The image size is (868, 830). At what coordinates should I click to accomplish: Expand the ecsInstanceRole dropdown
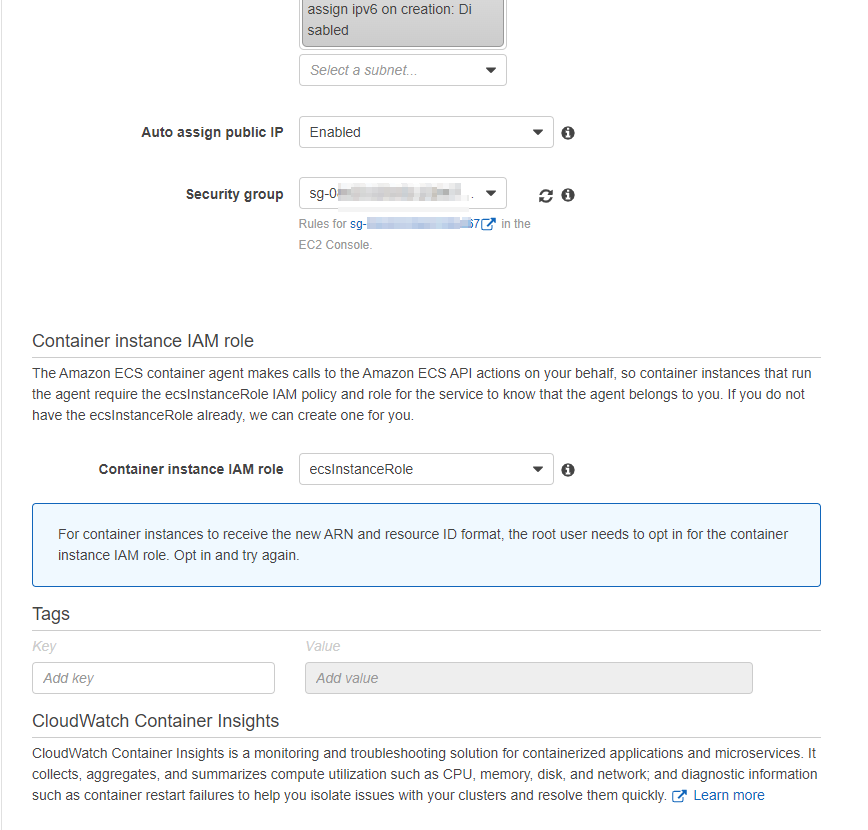426,470
